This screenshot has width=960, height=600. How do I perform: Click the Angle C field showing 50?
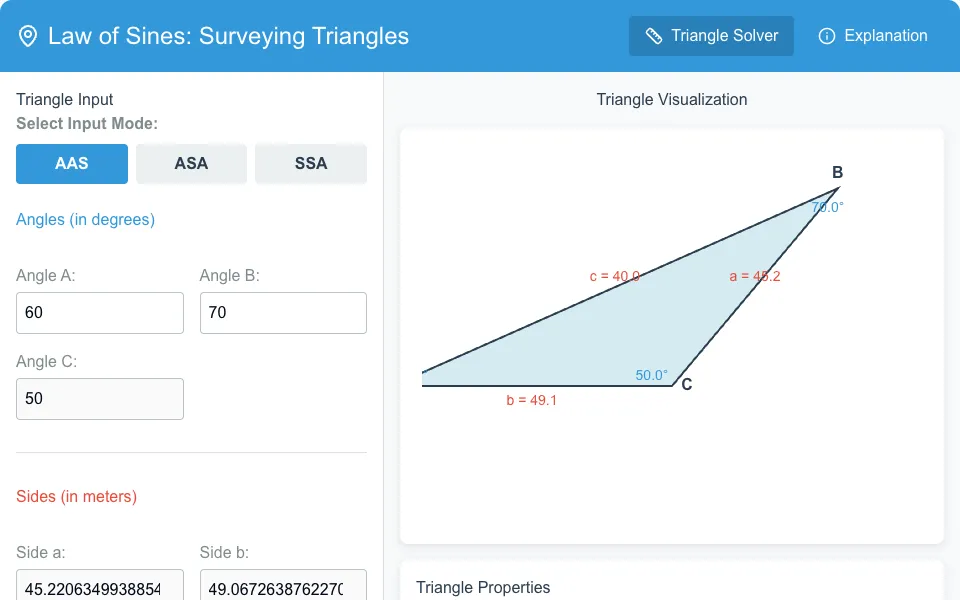point(100,399)
